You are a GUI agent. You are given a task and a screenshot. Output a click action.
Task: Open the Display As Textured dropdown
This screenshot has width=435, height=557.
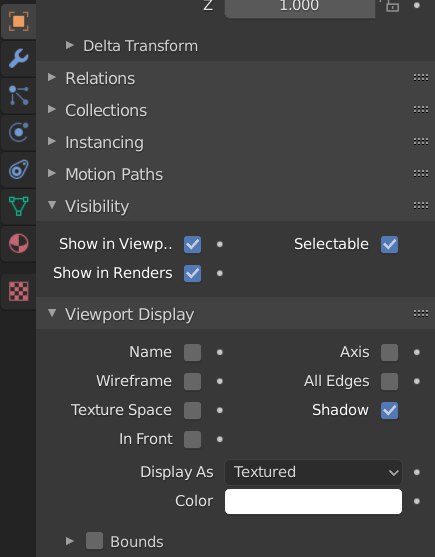tap(313, 472)
